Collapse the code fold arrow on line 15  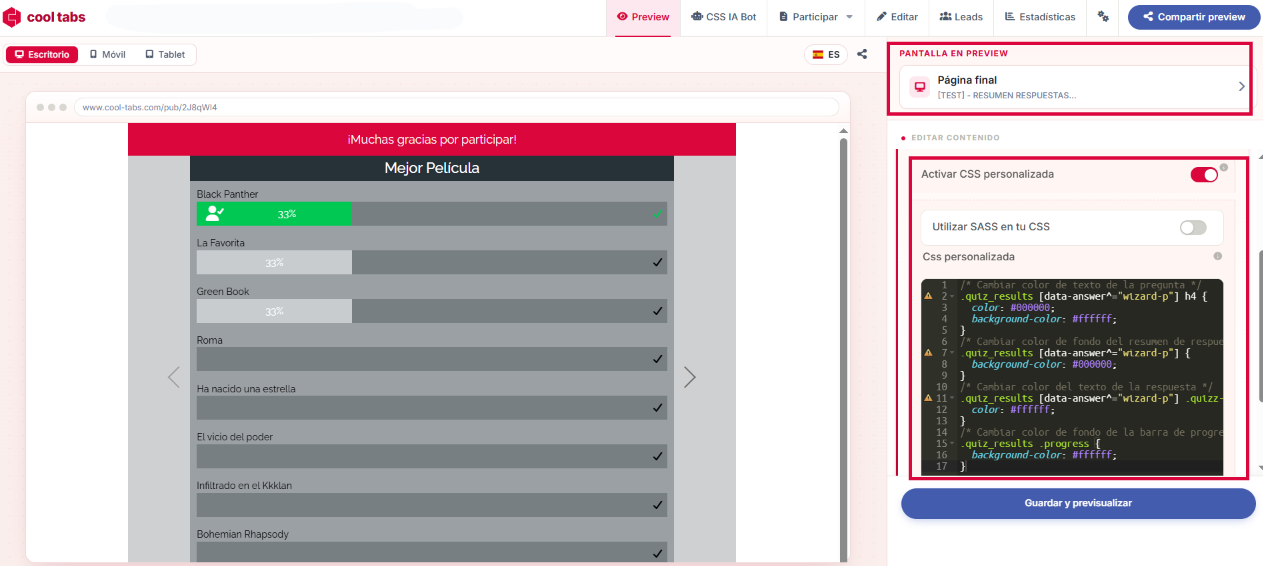[x=952, y=444]
